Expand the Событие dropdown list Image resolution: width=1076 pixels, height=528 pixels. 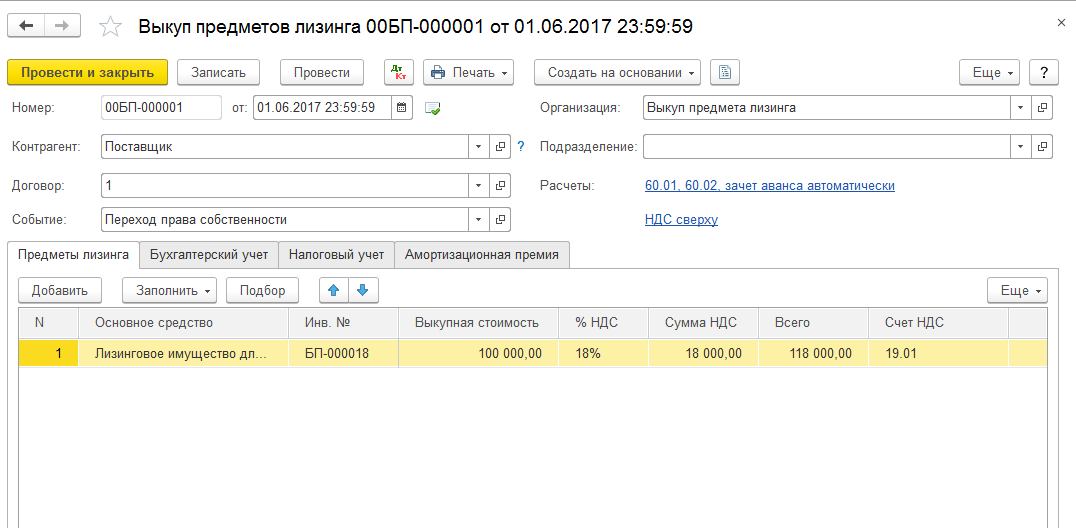coord(479,220)
